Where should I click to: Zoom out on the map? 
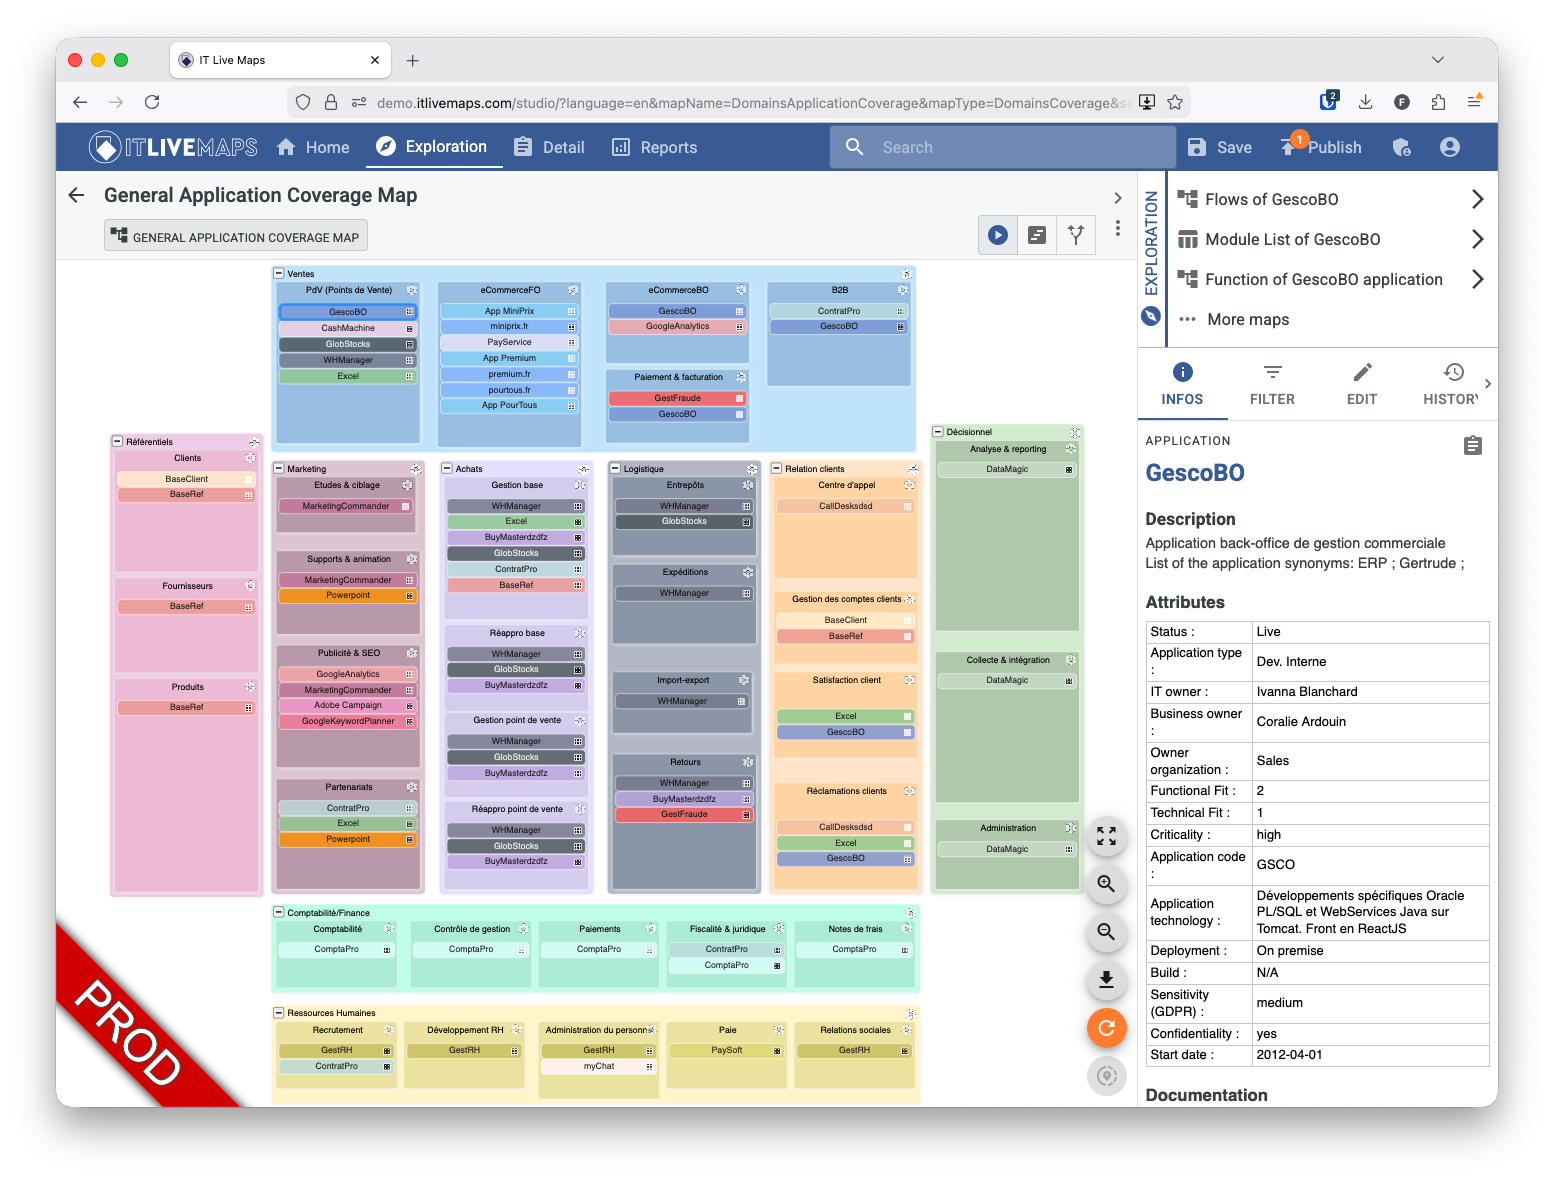(x=1106, y=932)
